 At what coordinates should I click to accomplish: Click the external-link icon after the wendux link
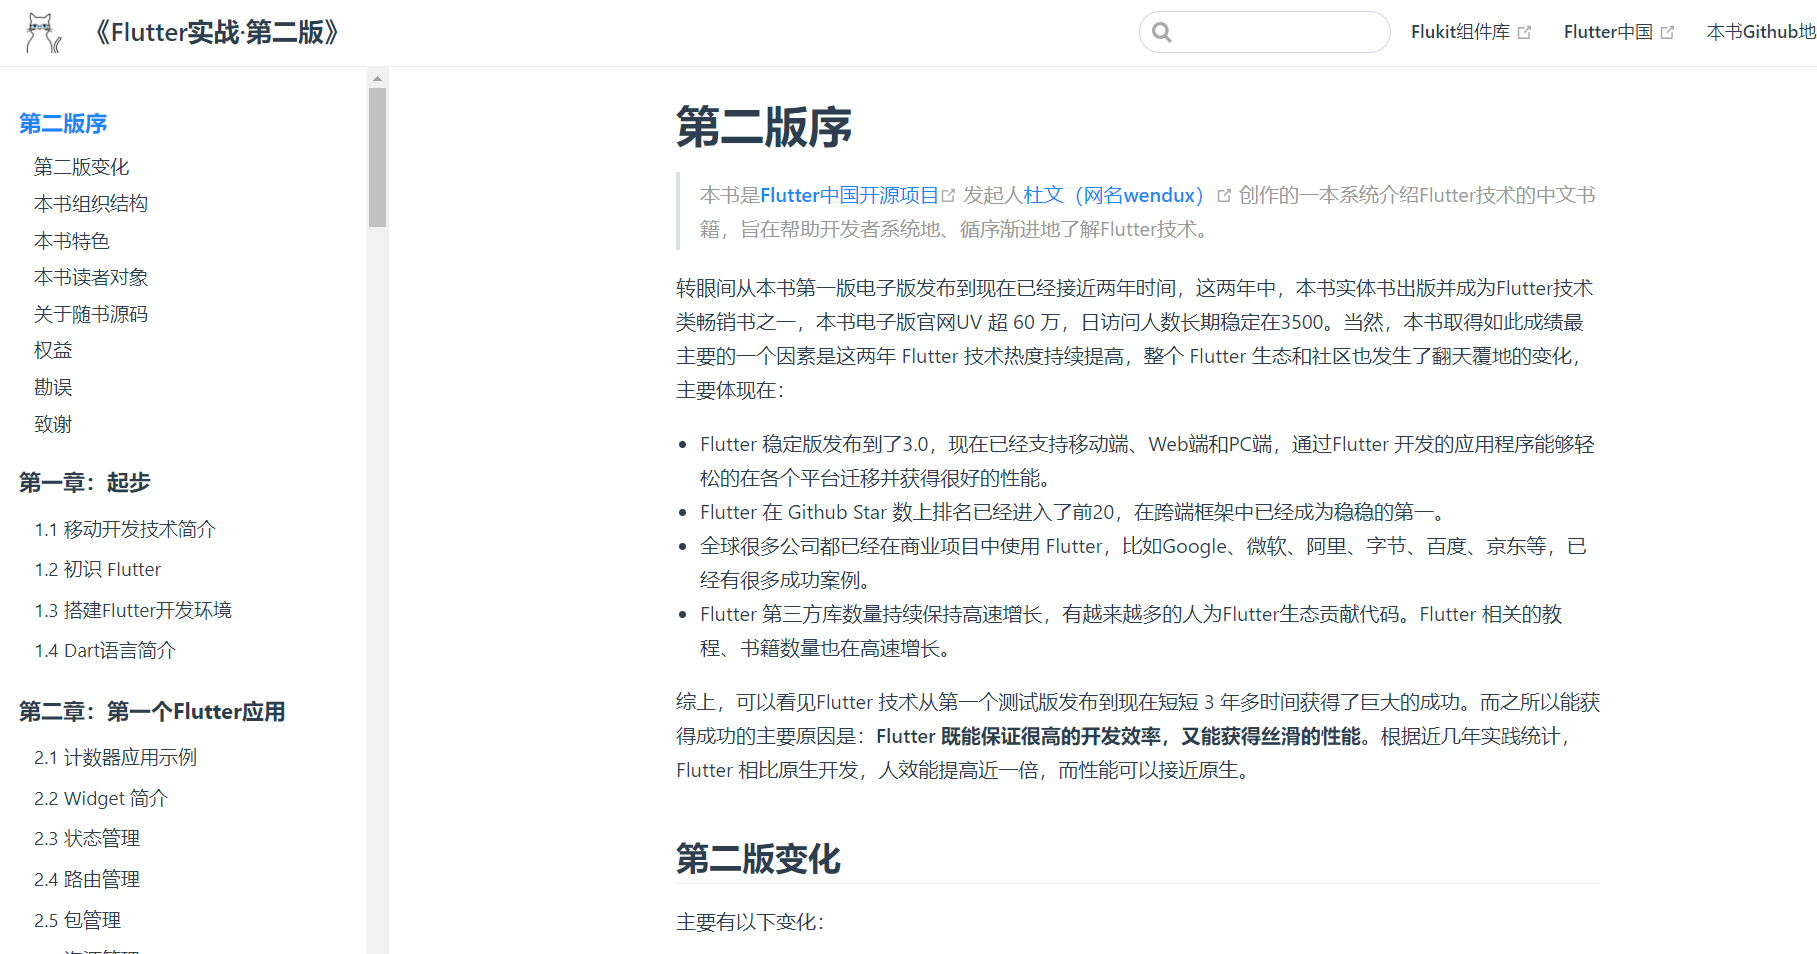(x=1224, y=195)
